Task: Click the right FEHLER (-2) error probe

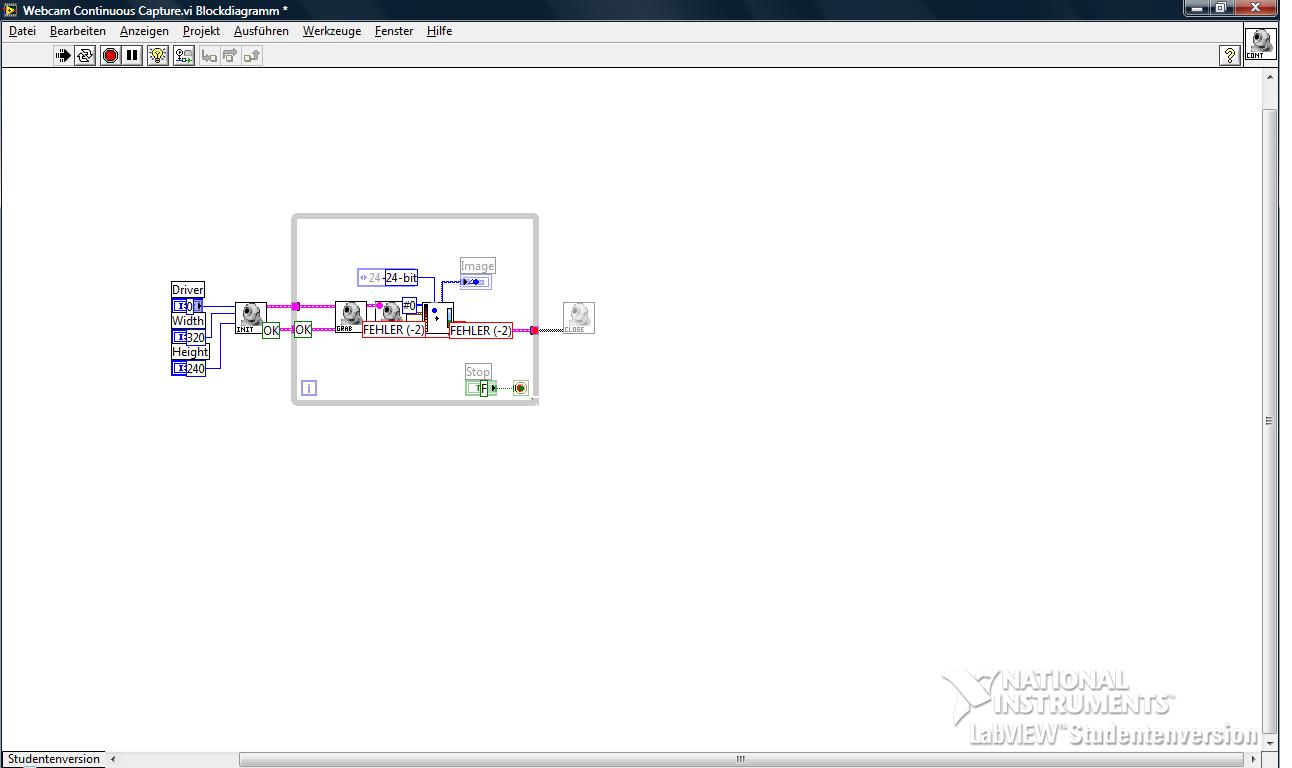Action: click(481, 330)
